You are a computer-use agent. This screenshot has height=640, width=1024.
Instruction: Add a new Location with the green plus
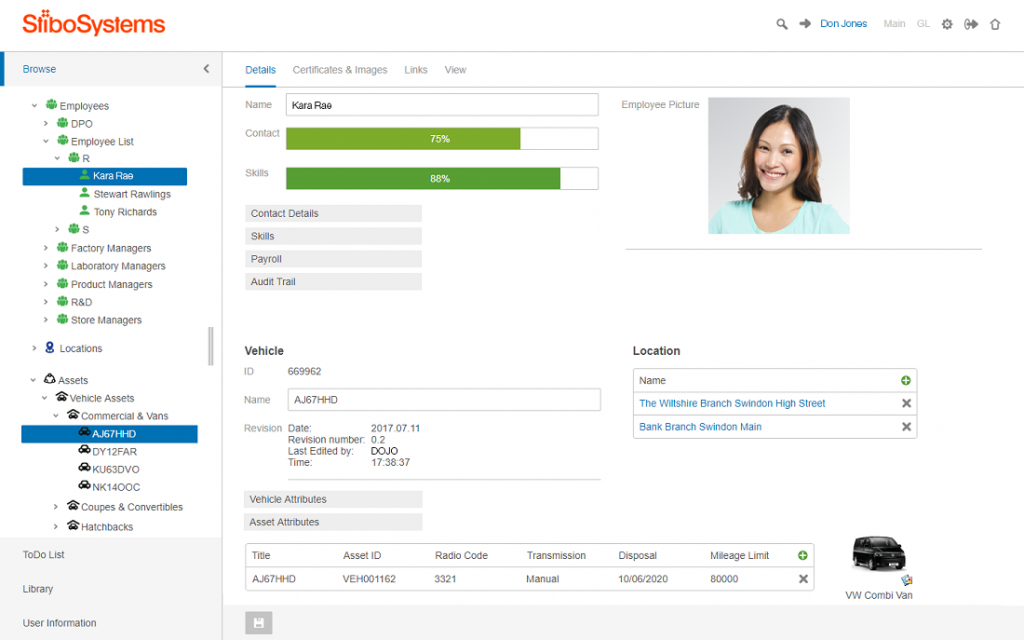(x=903, y=380)
